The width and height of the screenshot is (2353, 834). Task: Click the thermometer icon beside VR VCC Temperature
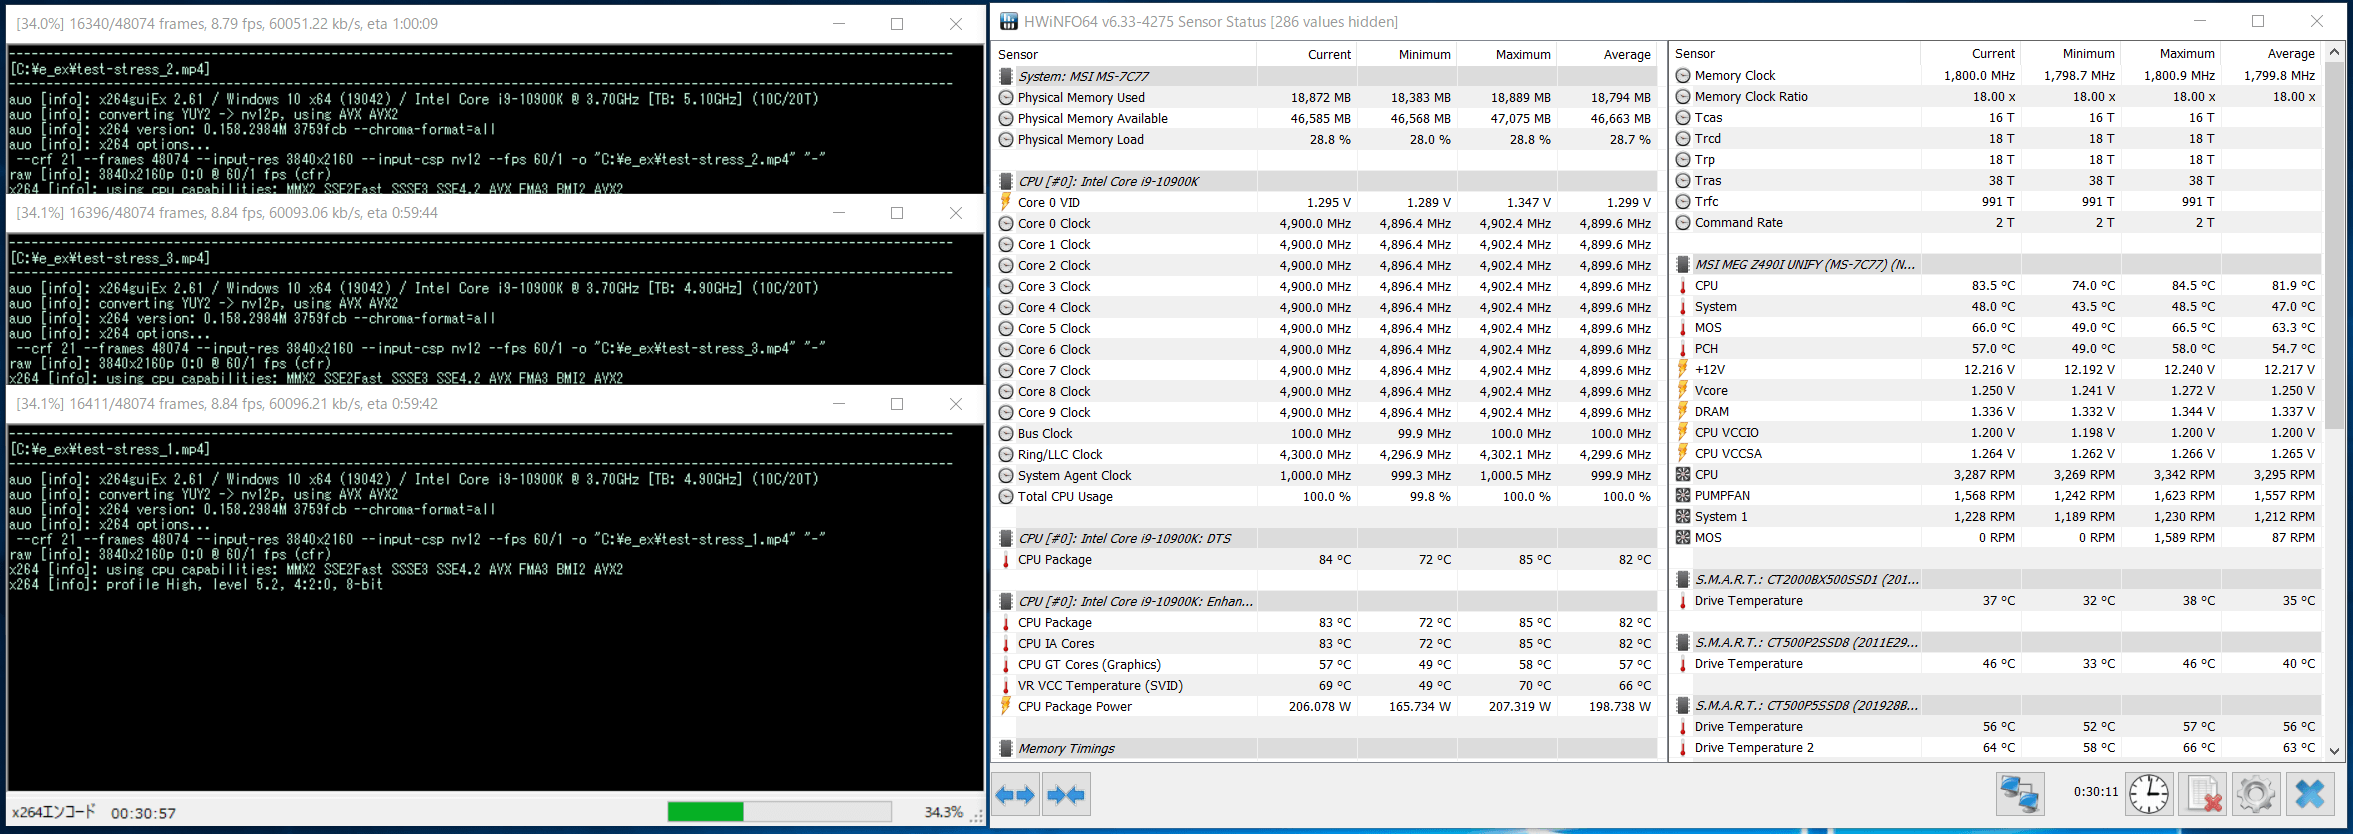pyautogui.click(x=1006, y=685)
